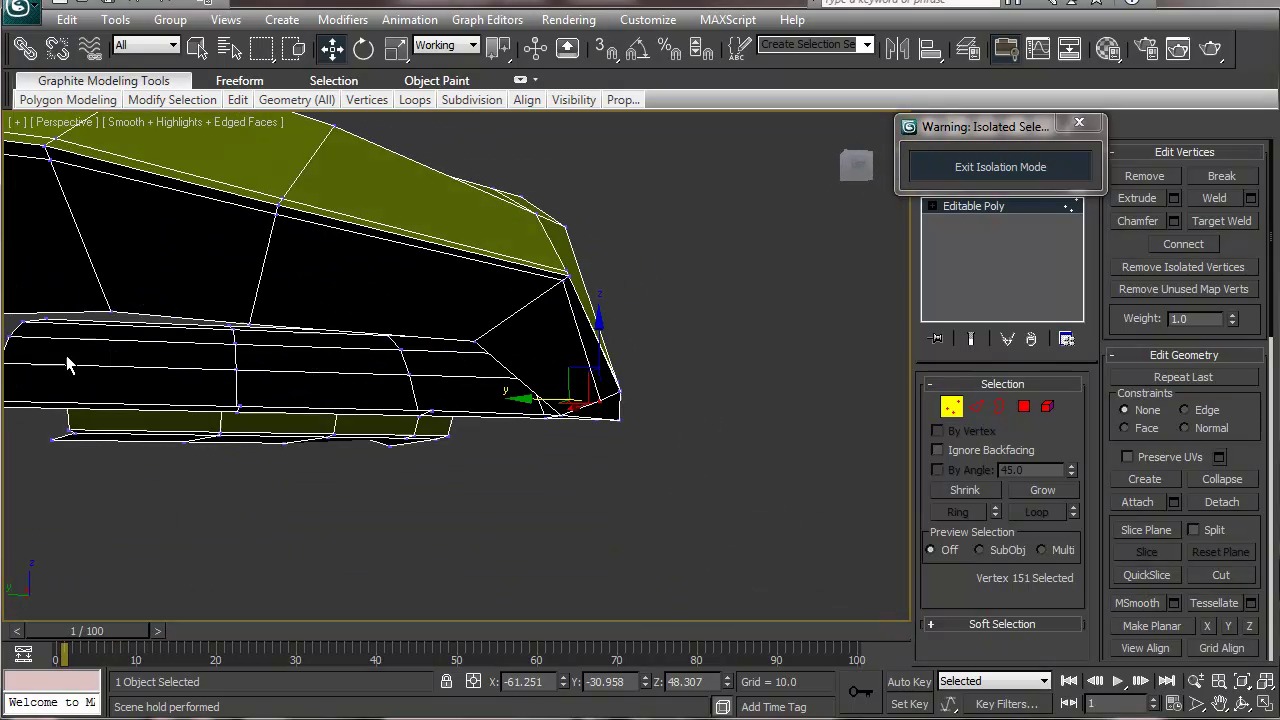Select Element sub-object level icon
Screen dimensions: 1280x720
(x=1047, y=406)
